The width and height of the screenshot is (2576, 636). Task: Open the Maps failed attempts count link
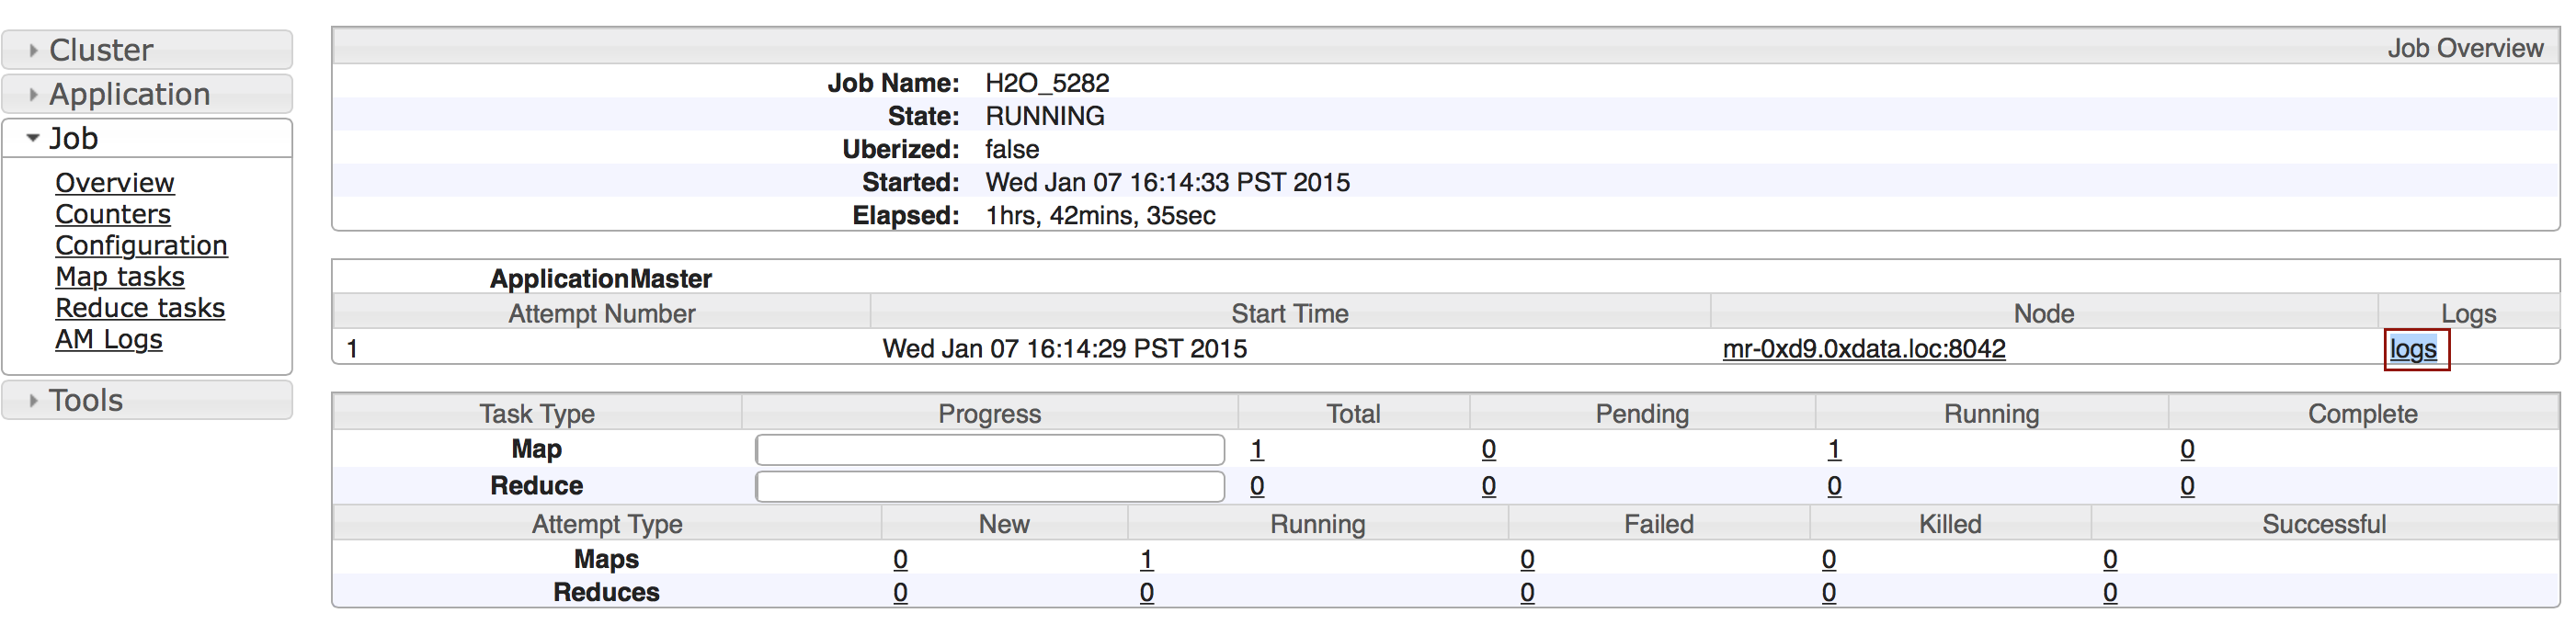point(1526,560)
